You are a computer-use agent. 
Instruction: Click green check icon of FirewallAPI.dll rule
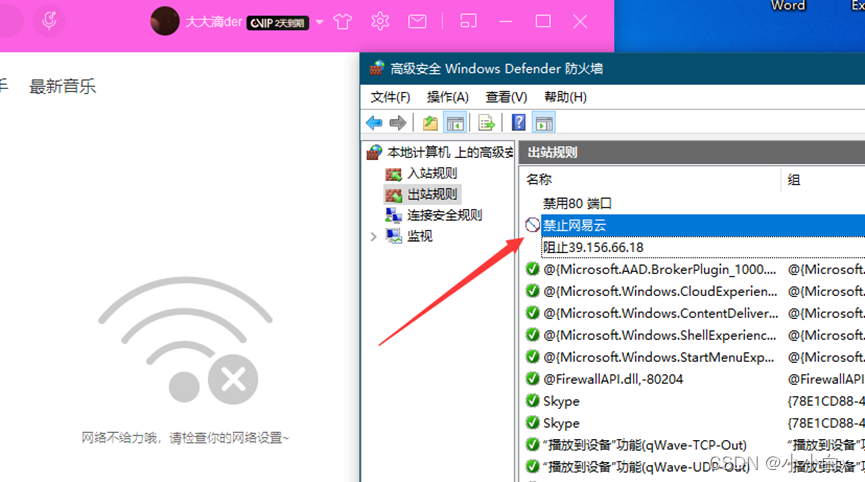[x=532, y=379]
